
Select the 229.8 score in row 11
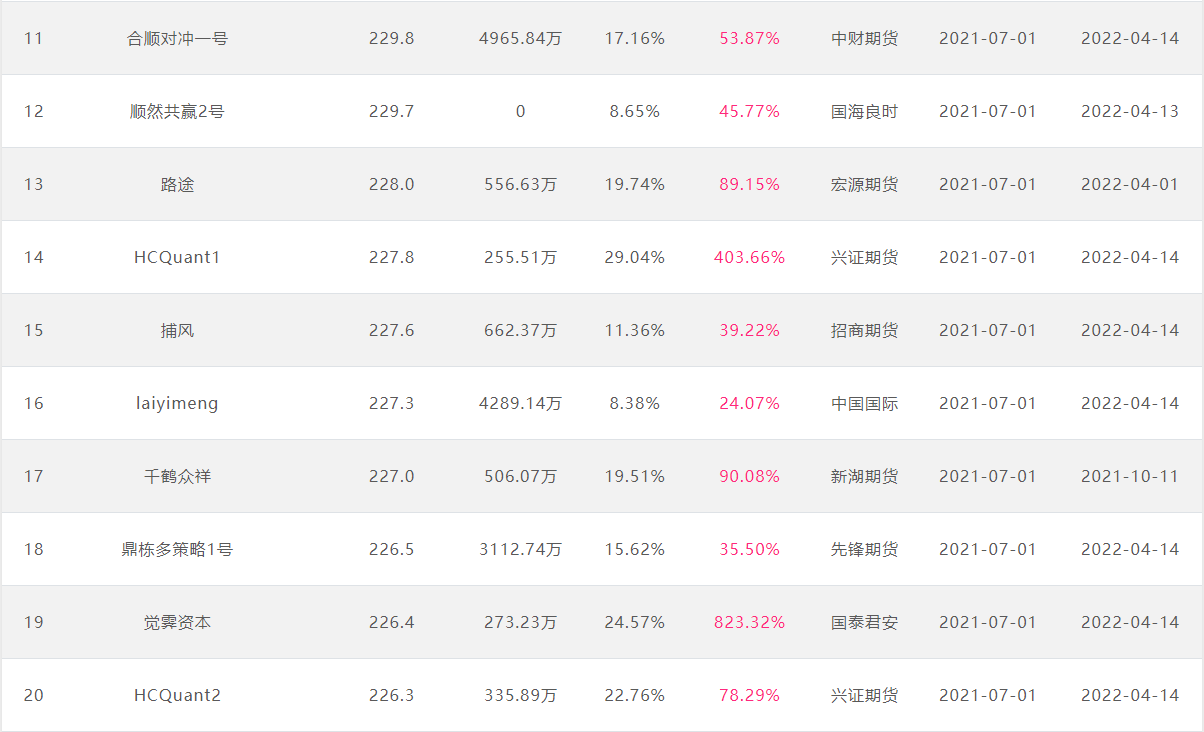pyautogui.click(x=391, y=38)
